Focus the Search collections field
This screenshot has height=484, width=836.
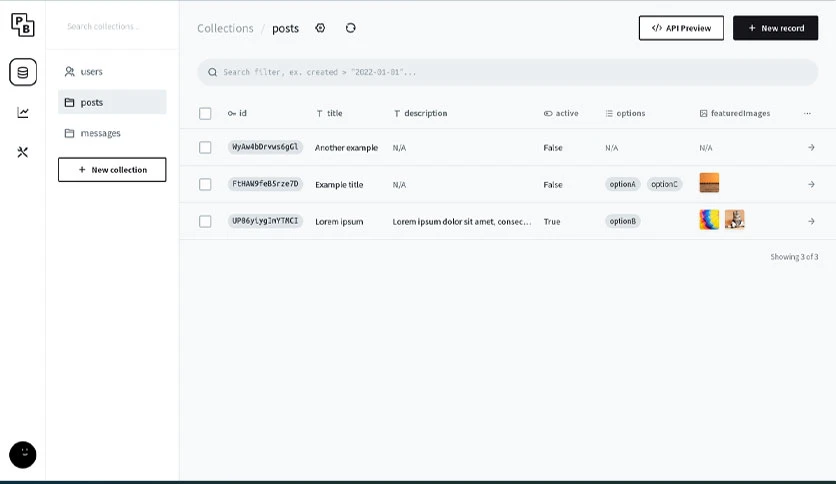[x=112, y=26]
